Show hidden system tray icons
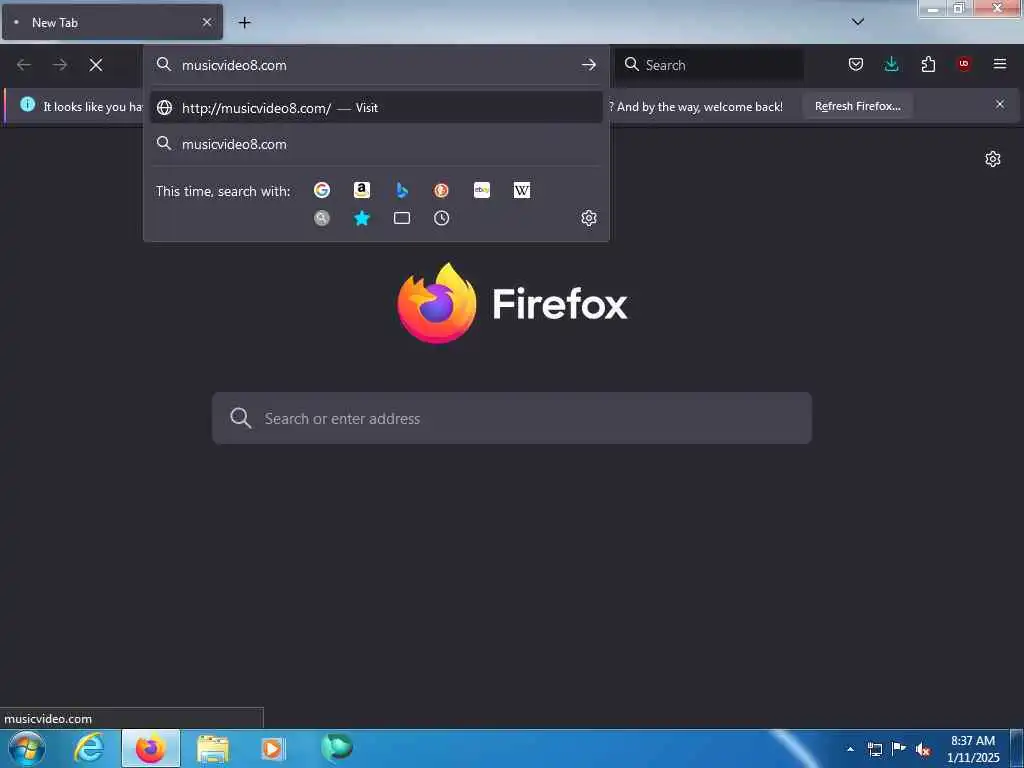The image size is (1024, 768). (x=850, y=749)
